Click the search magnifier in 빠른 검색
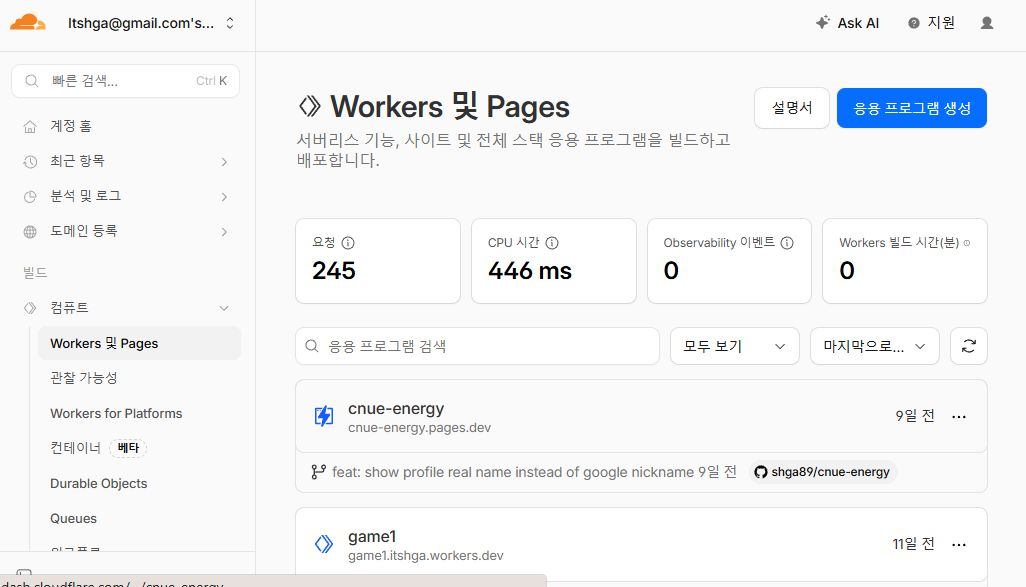The height and width of the screenshot is (587, 1026). (x=31, y=81)
